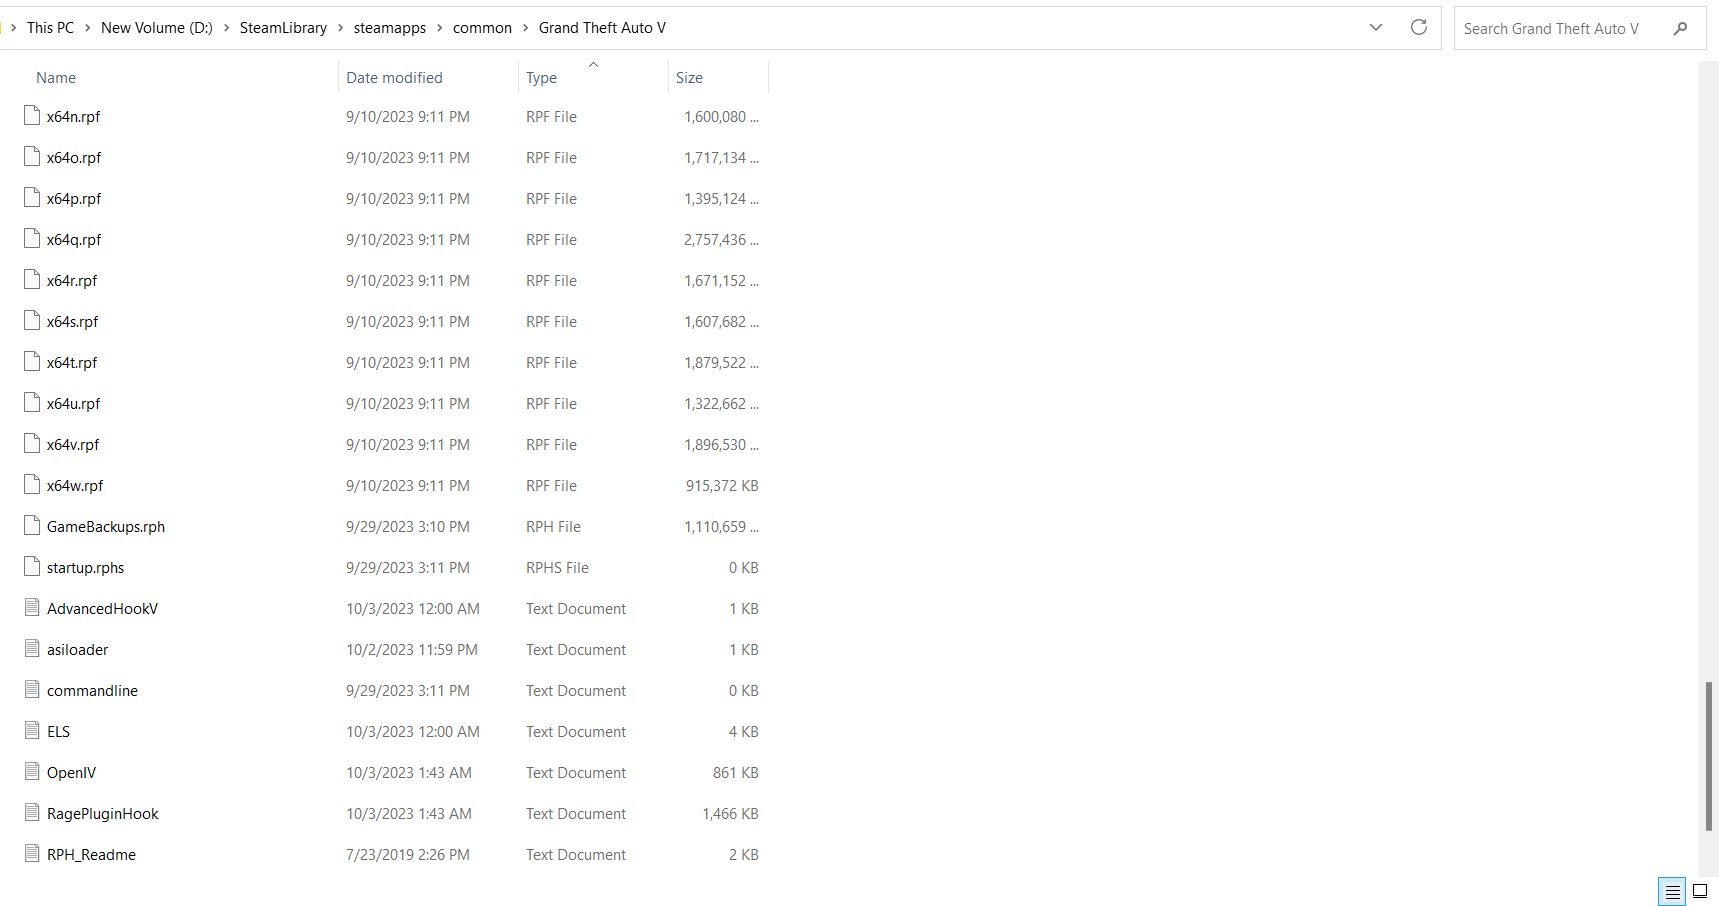Open SteamLibrary in the address path
1719x906 pixels.
(283, 28)
